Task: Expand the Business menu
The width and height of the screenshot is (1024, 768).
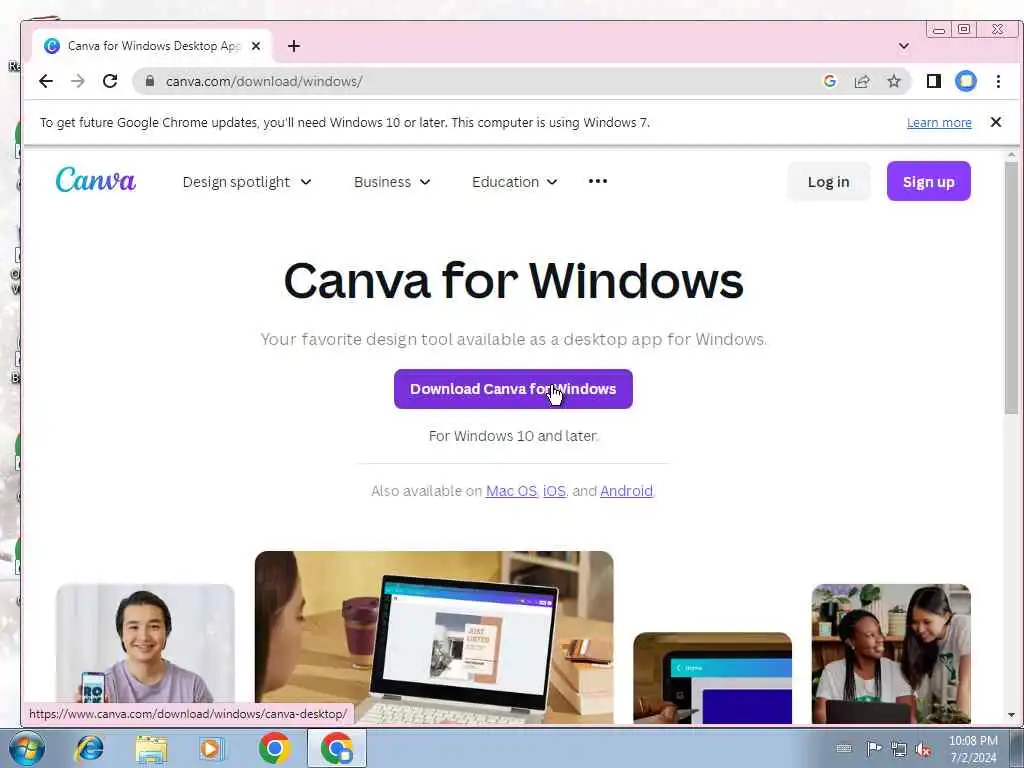Action: 392,182
